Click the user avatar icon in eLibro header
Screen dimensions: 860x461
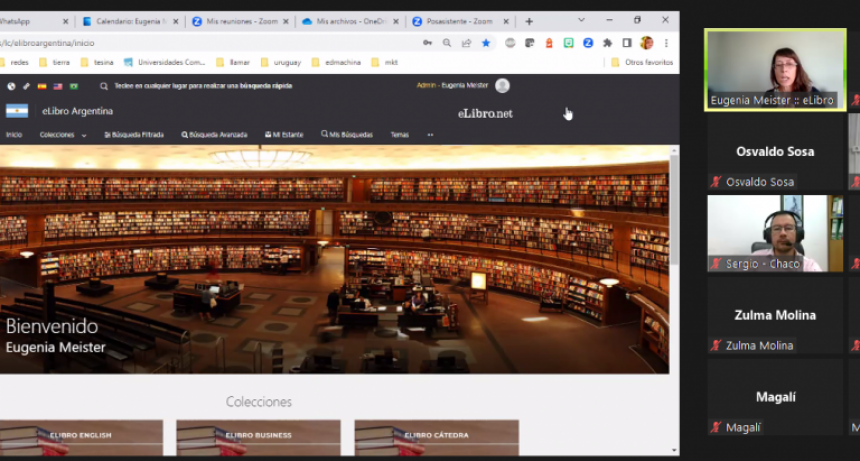click(502, 86)
